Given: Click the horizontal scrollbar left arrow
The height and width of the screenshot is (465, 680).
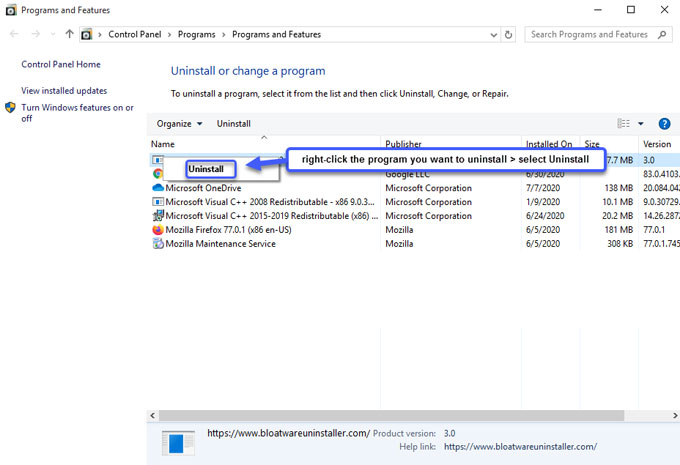Looking at the screenshot, I should [153, 415].
